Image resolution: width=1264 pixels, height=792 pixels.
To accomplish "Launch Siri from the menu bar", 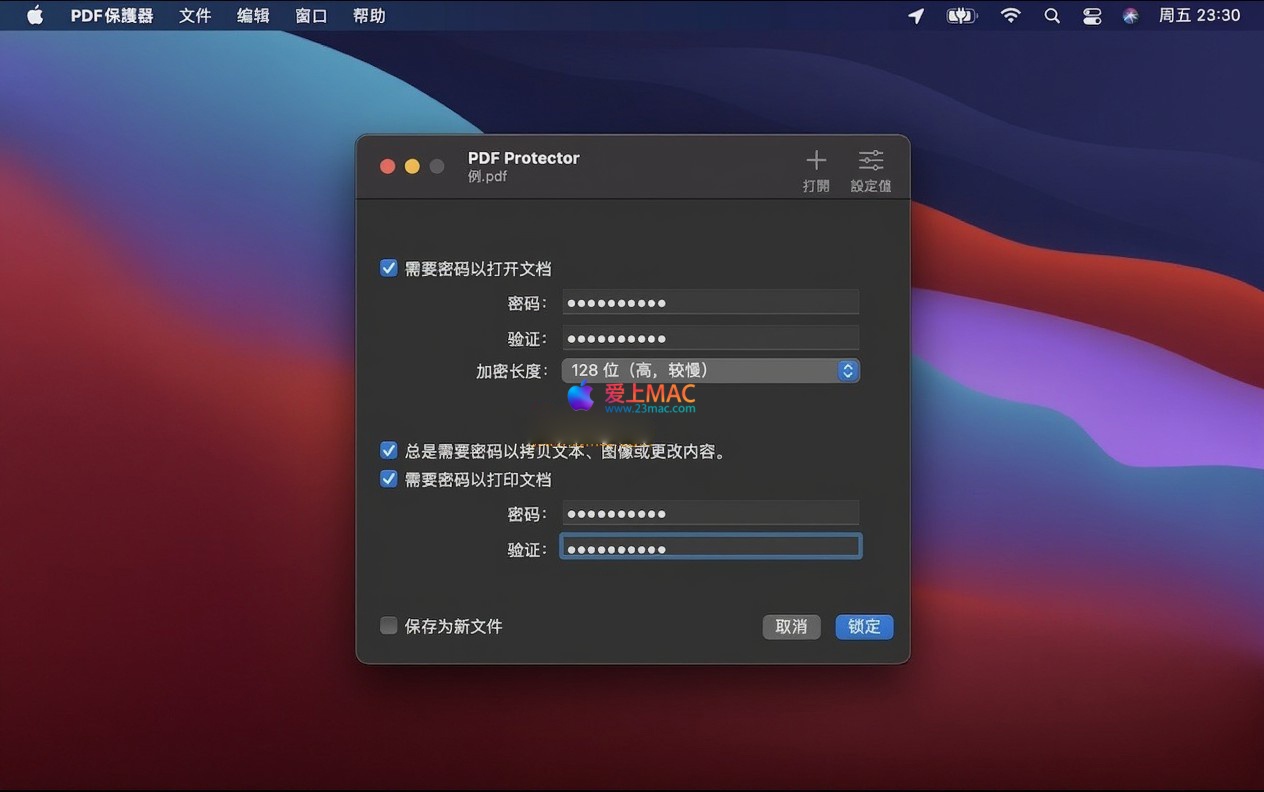I will point(1130,16).
